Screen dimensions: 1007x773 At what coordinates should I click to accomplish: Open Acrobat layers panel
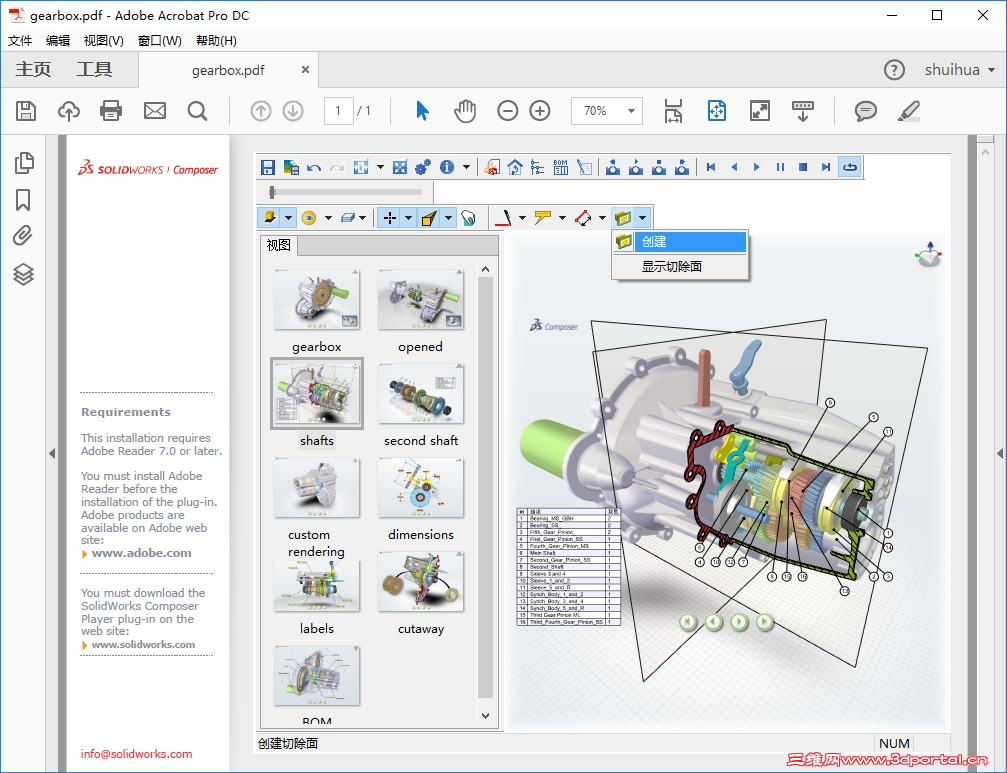[24, 274]
